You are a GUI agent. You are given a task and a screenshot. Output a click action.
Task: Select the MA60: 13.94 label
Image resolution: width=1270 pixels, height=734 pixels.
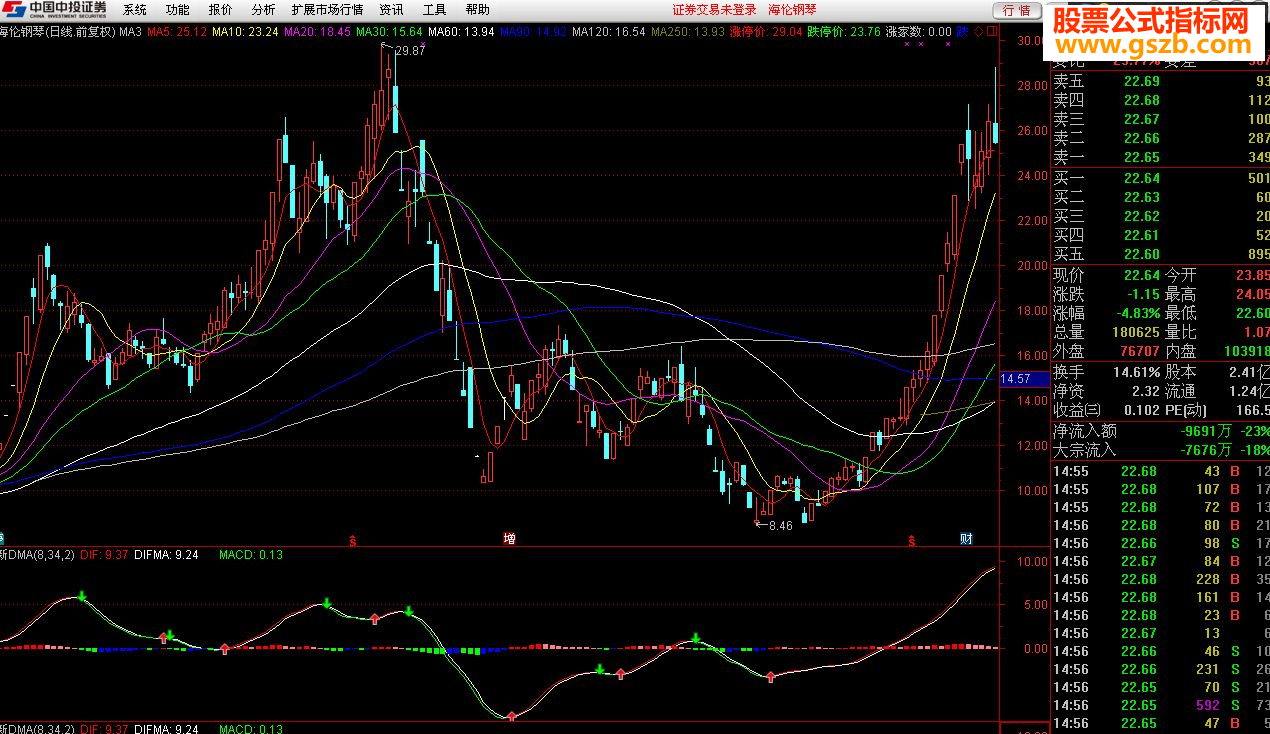461,32
